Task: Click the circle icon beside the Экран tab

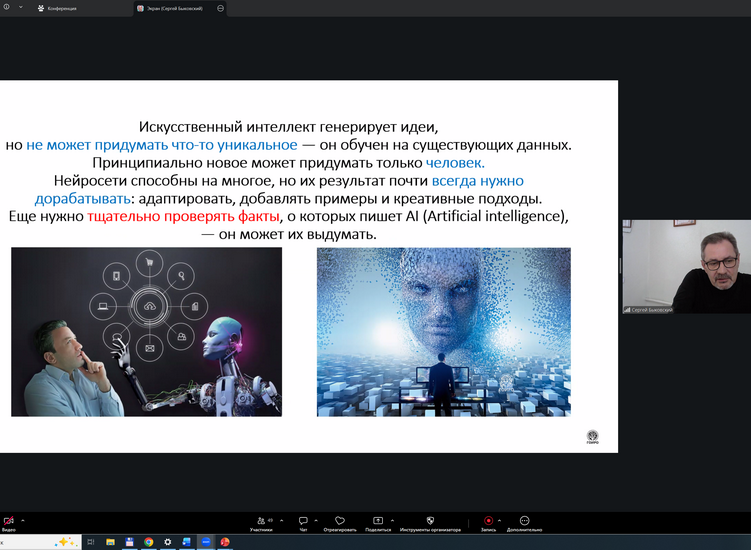Action: coord(221,8)
